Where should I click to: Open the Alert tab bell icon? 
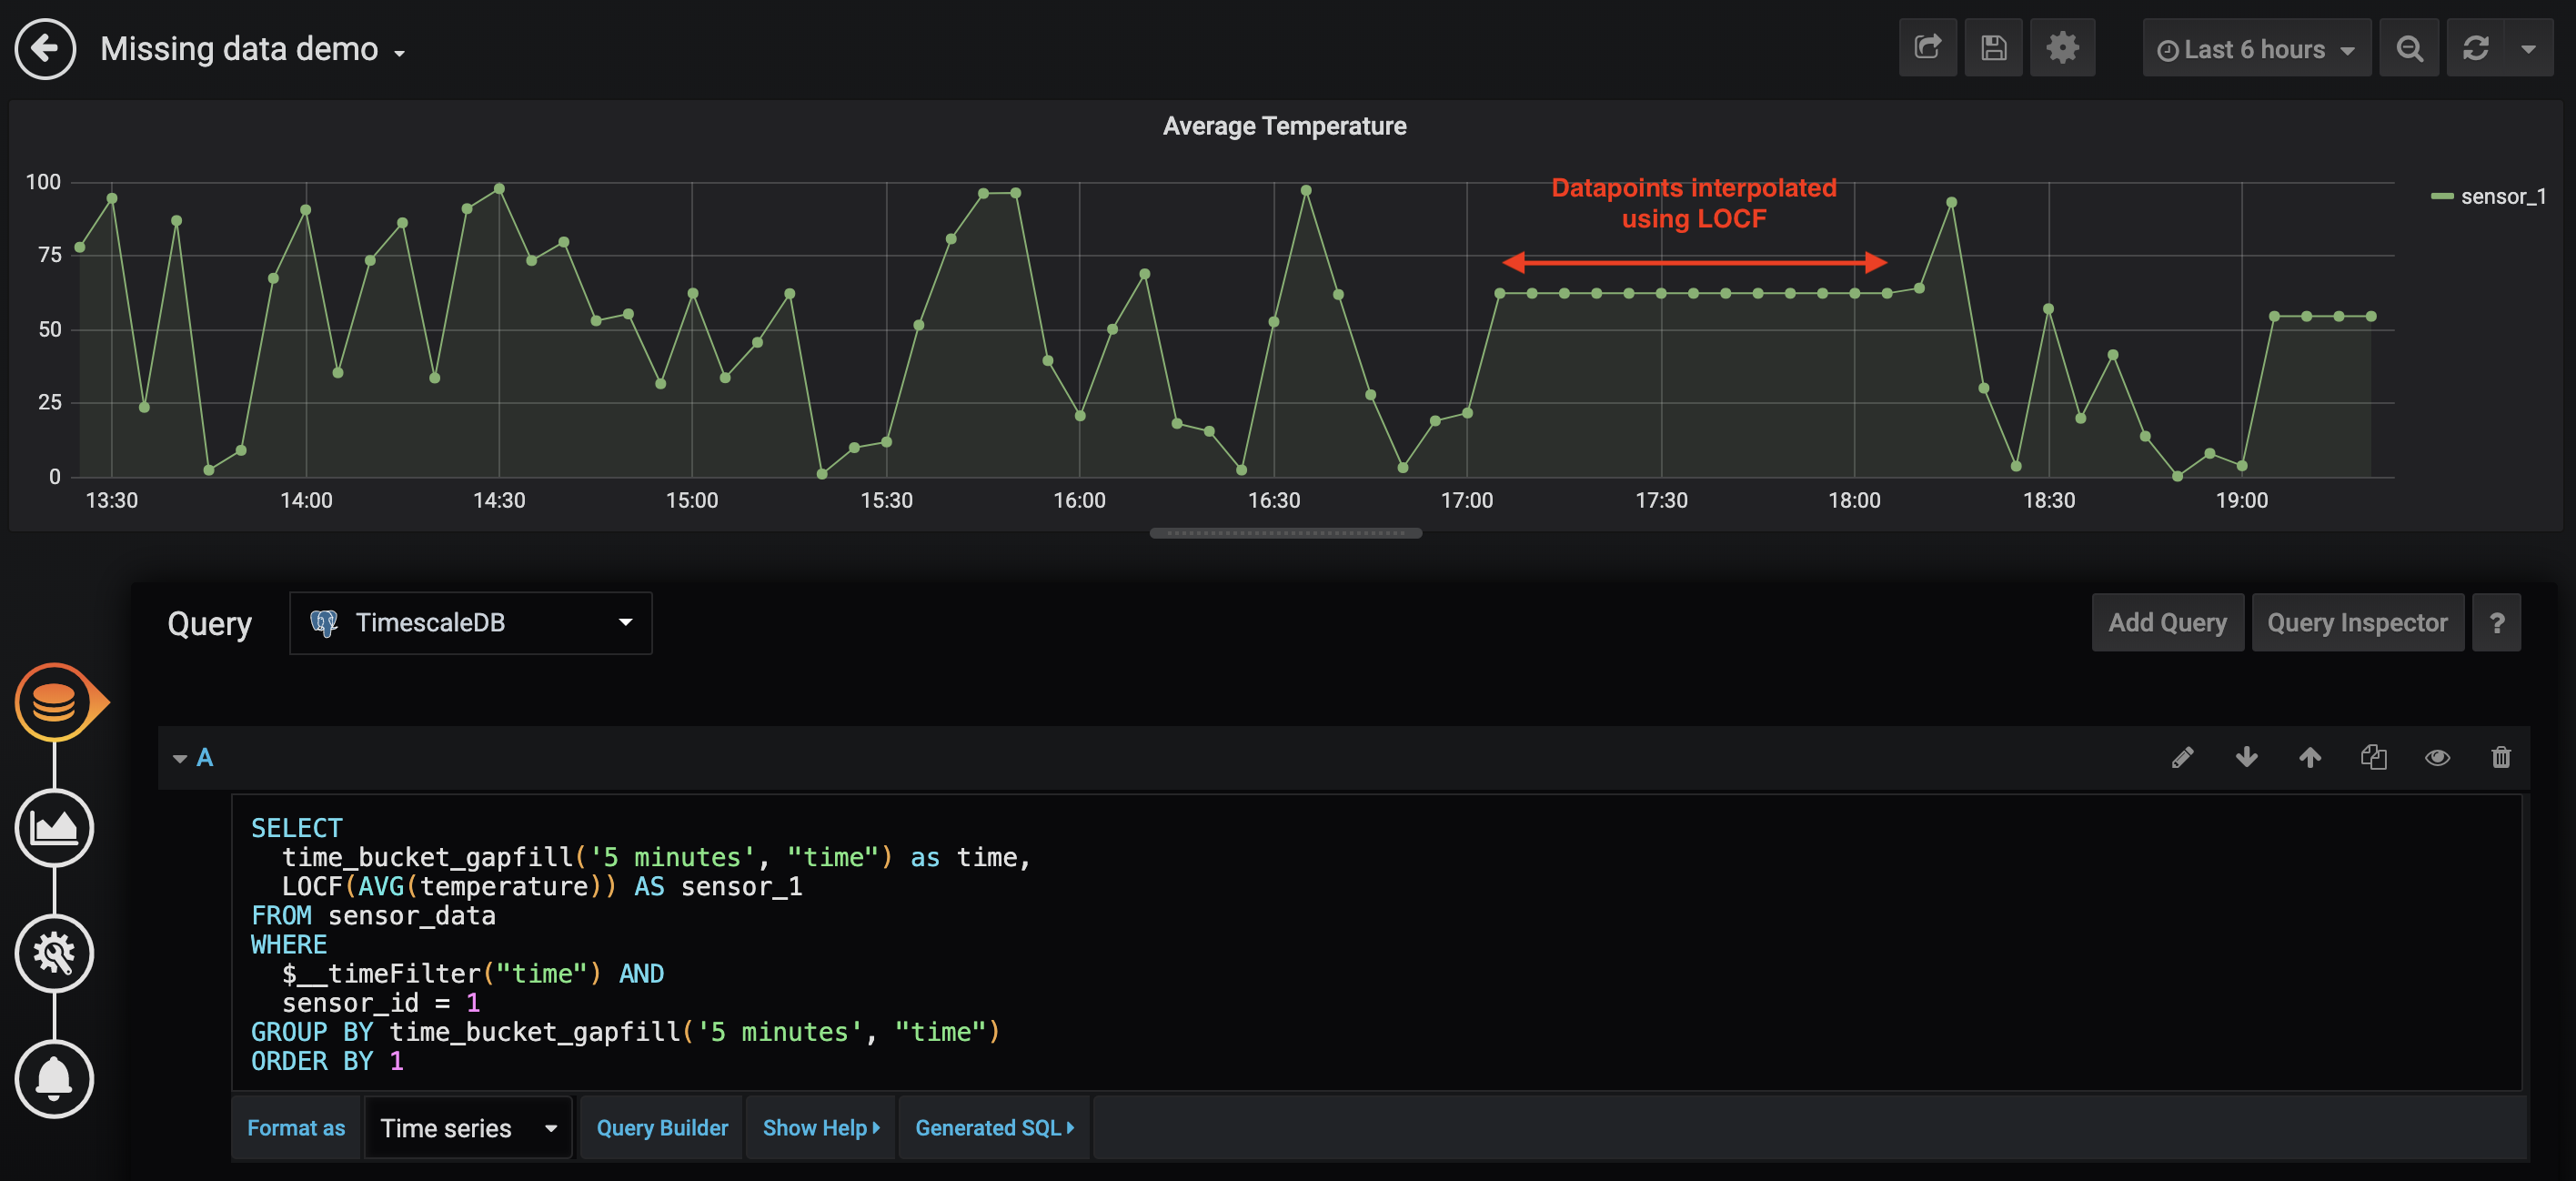click(54, 1079)
